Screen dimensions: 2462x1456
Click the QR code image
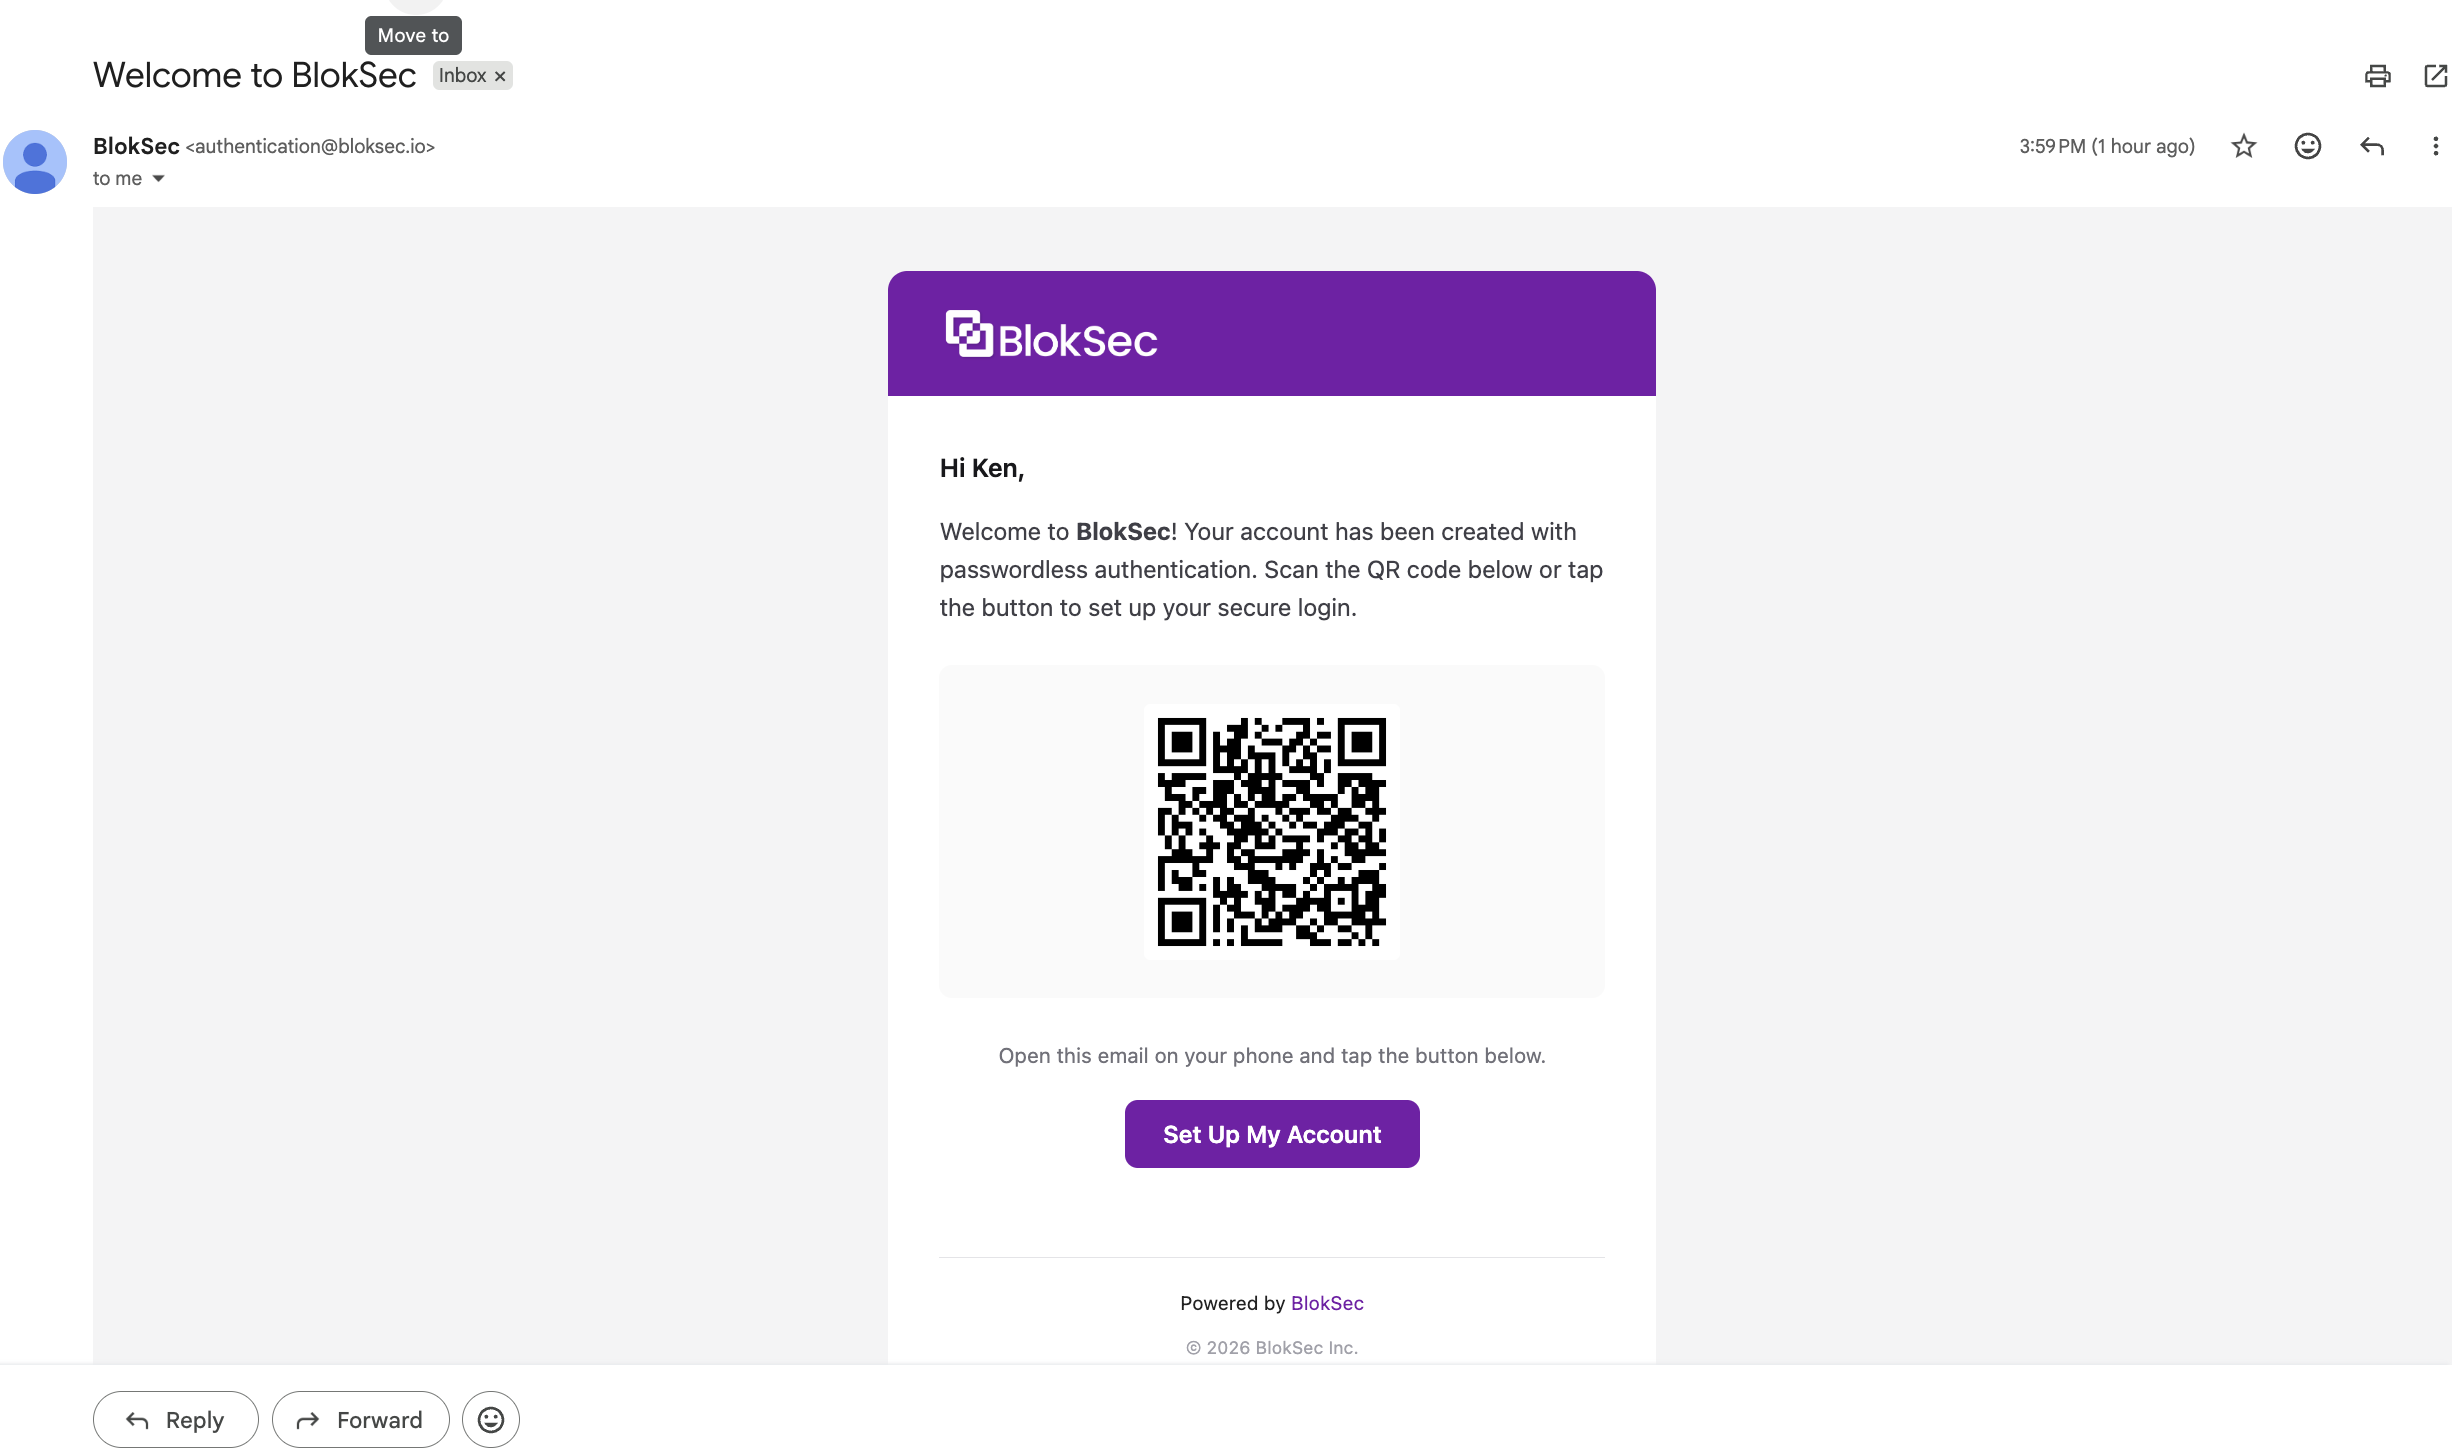tap(1271, 832)
